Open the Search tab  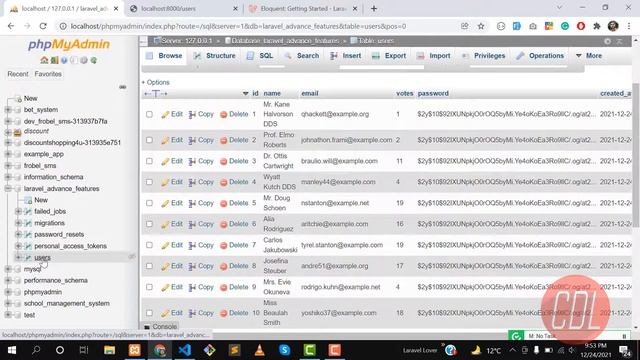(x=302, y=56)
